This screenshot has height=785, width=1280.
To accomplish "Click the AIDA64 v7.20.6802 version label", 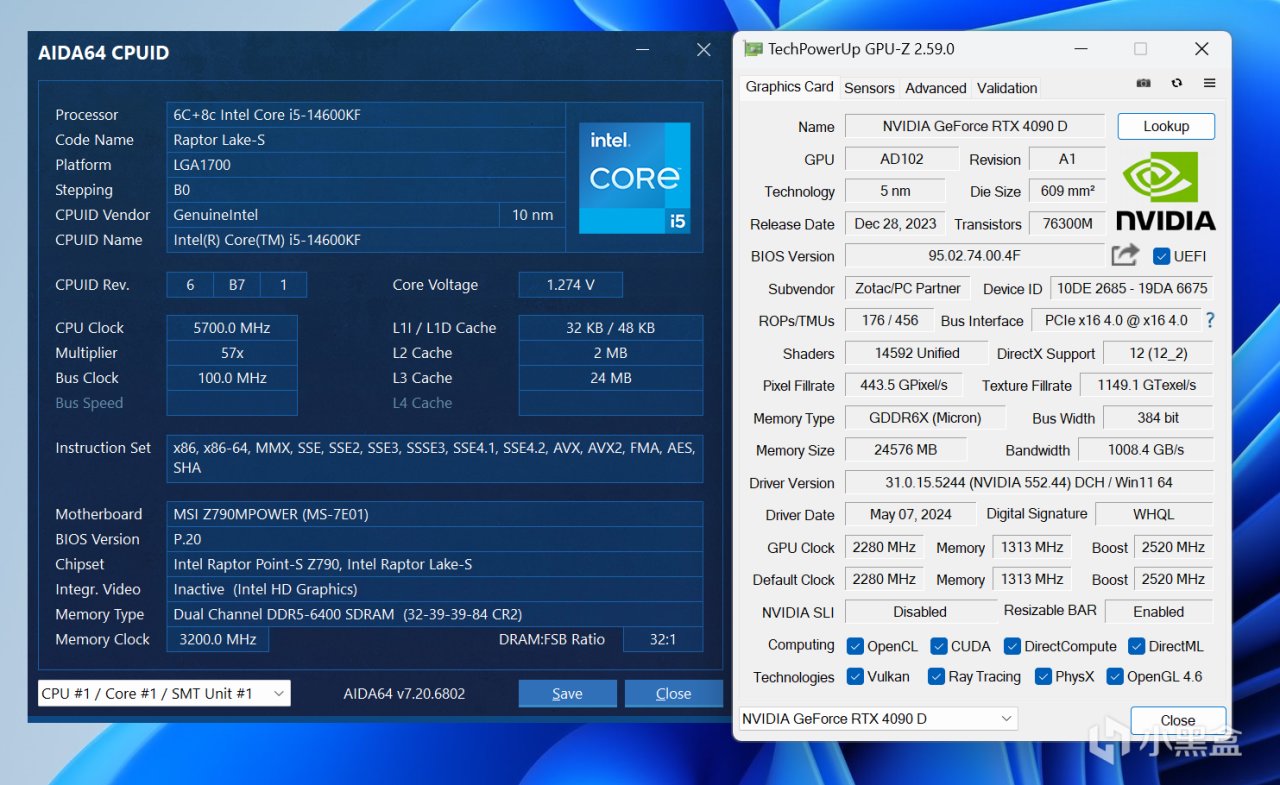I will 404,693.
